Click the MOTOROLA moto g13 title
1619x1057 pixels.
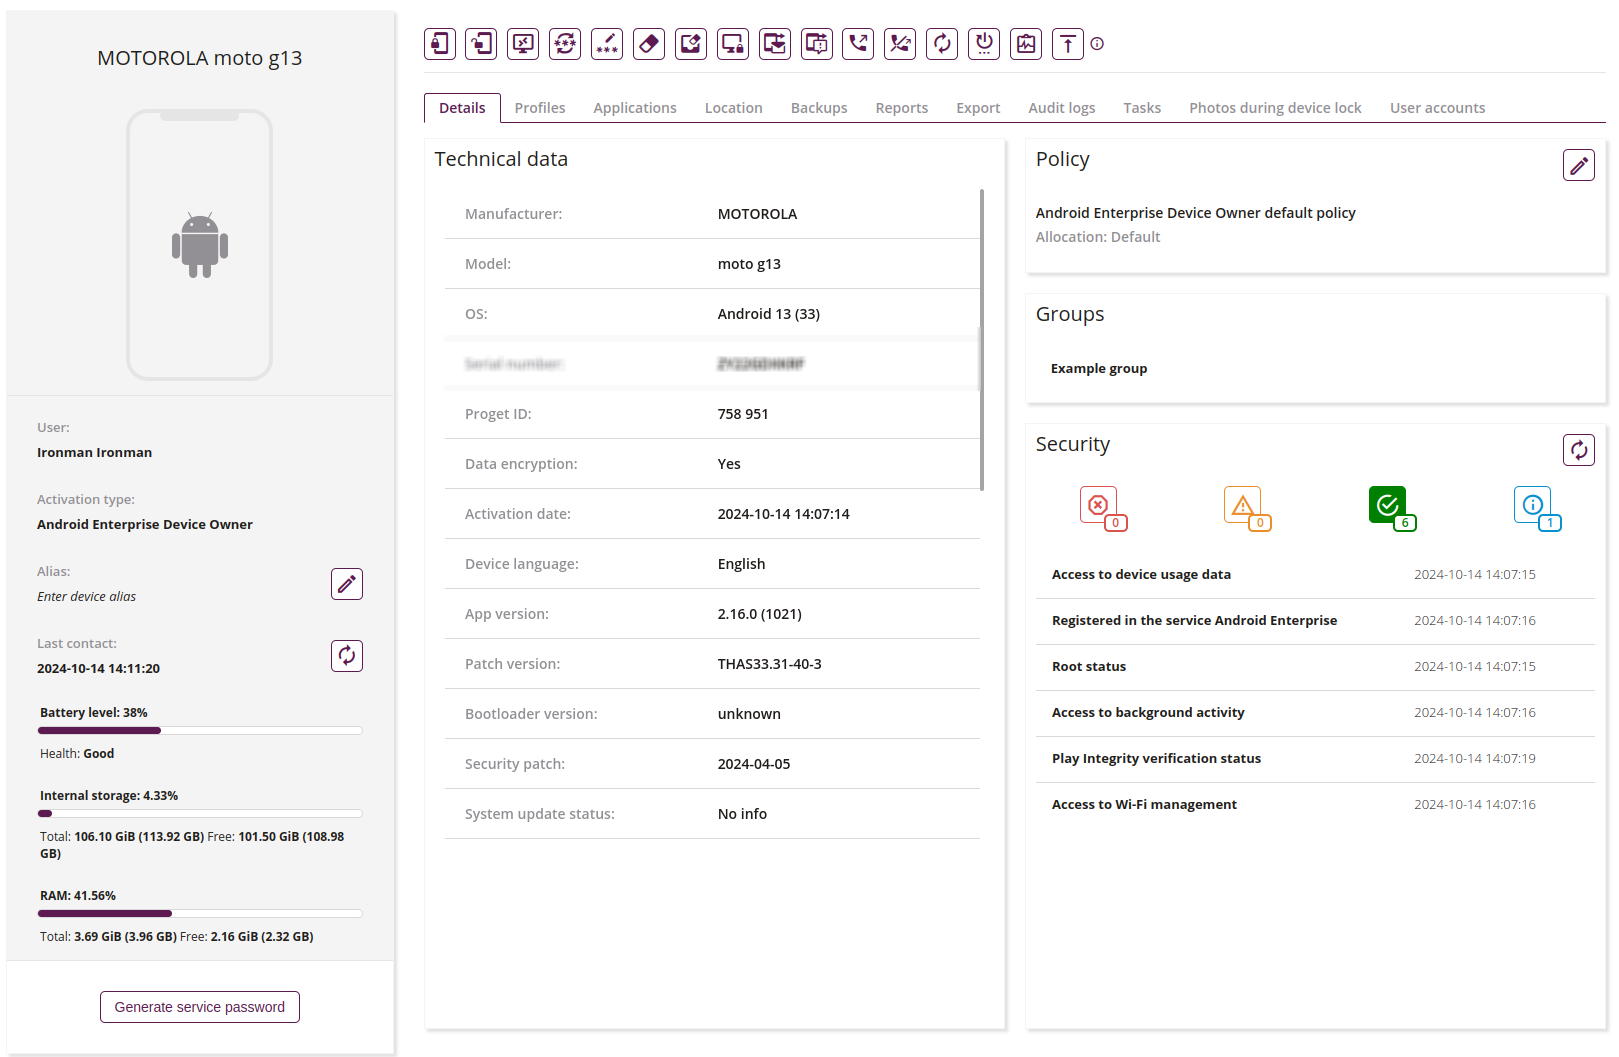(x=200, y=58)
